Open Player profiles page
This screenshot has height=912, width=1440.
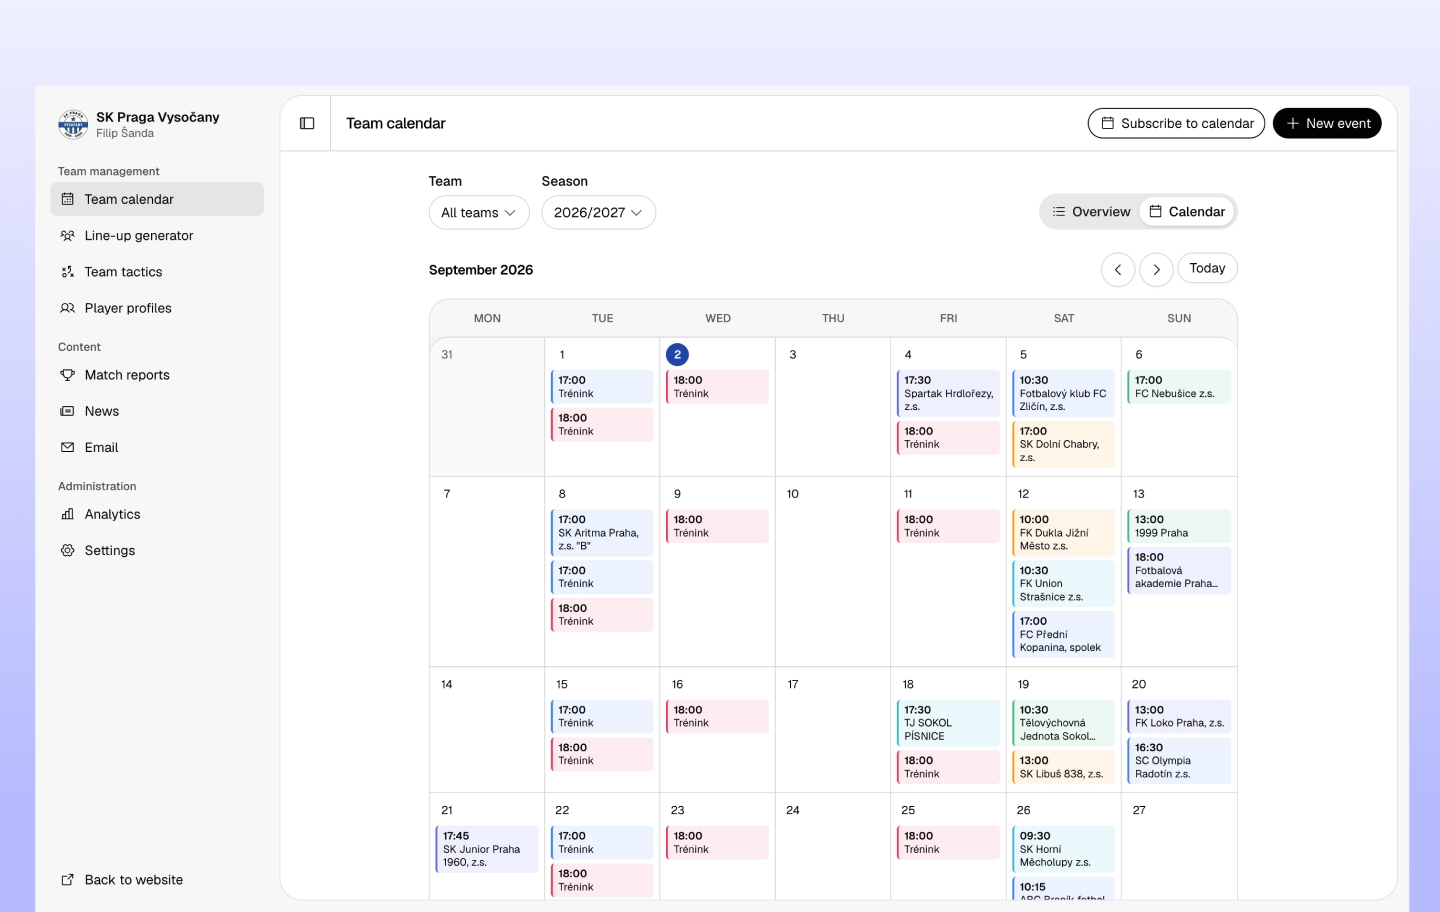tap(157, 308)
